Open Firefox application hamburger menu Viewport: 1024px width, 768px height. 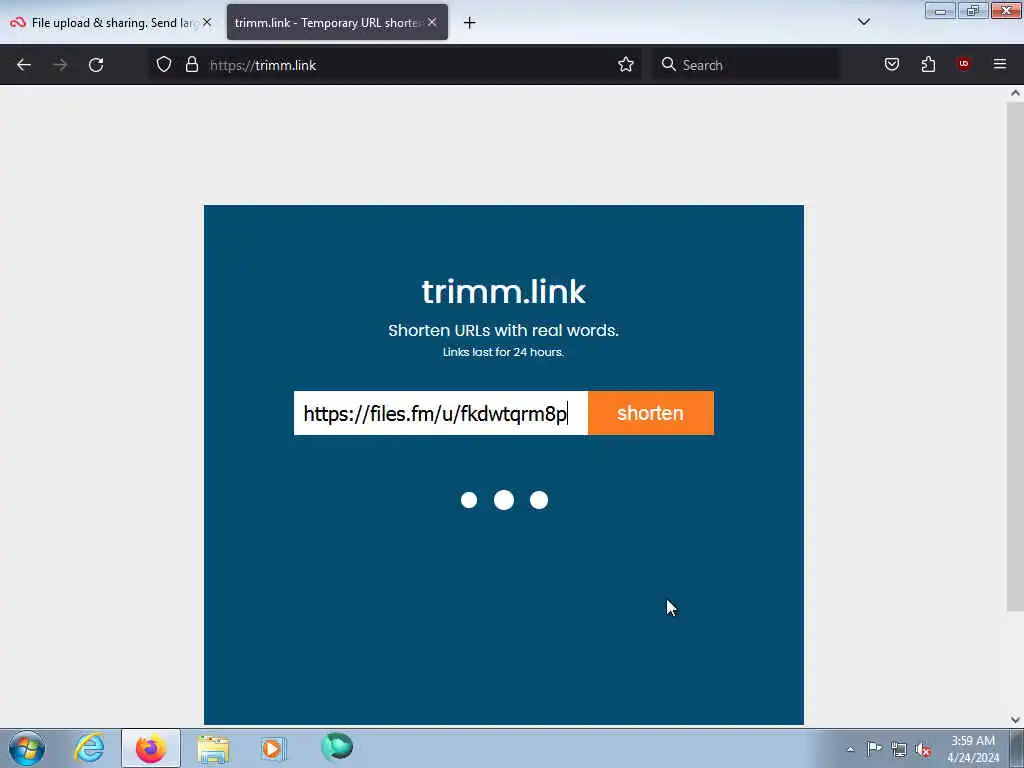click(1000, 64)
